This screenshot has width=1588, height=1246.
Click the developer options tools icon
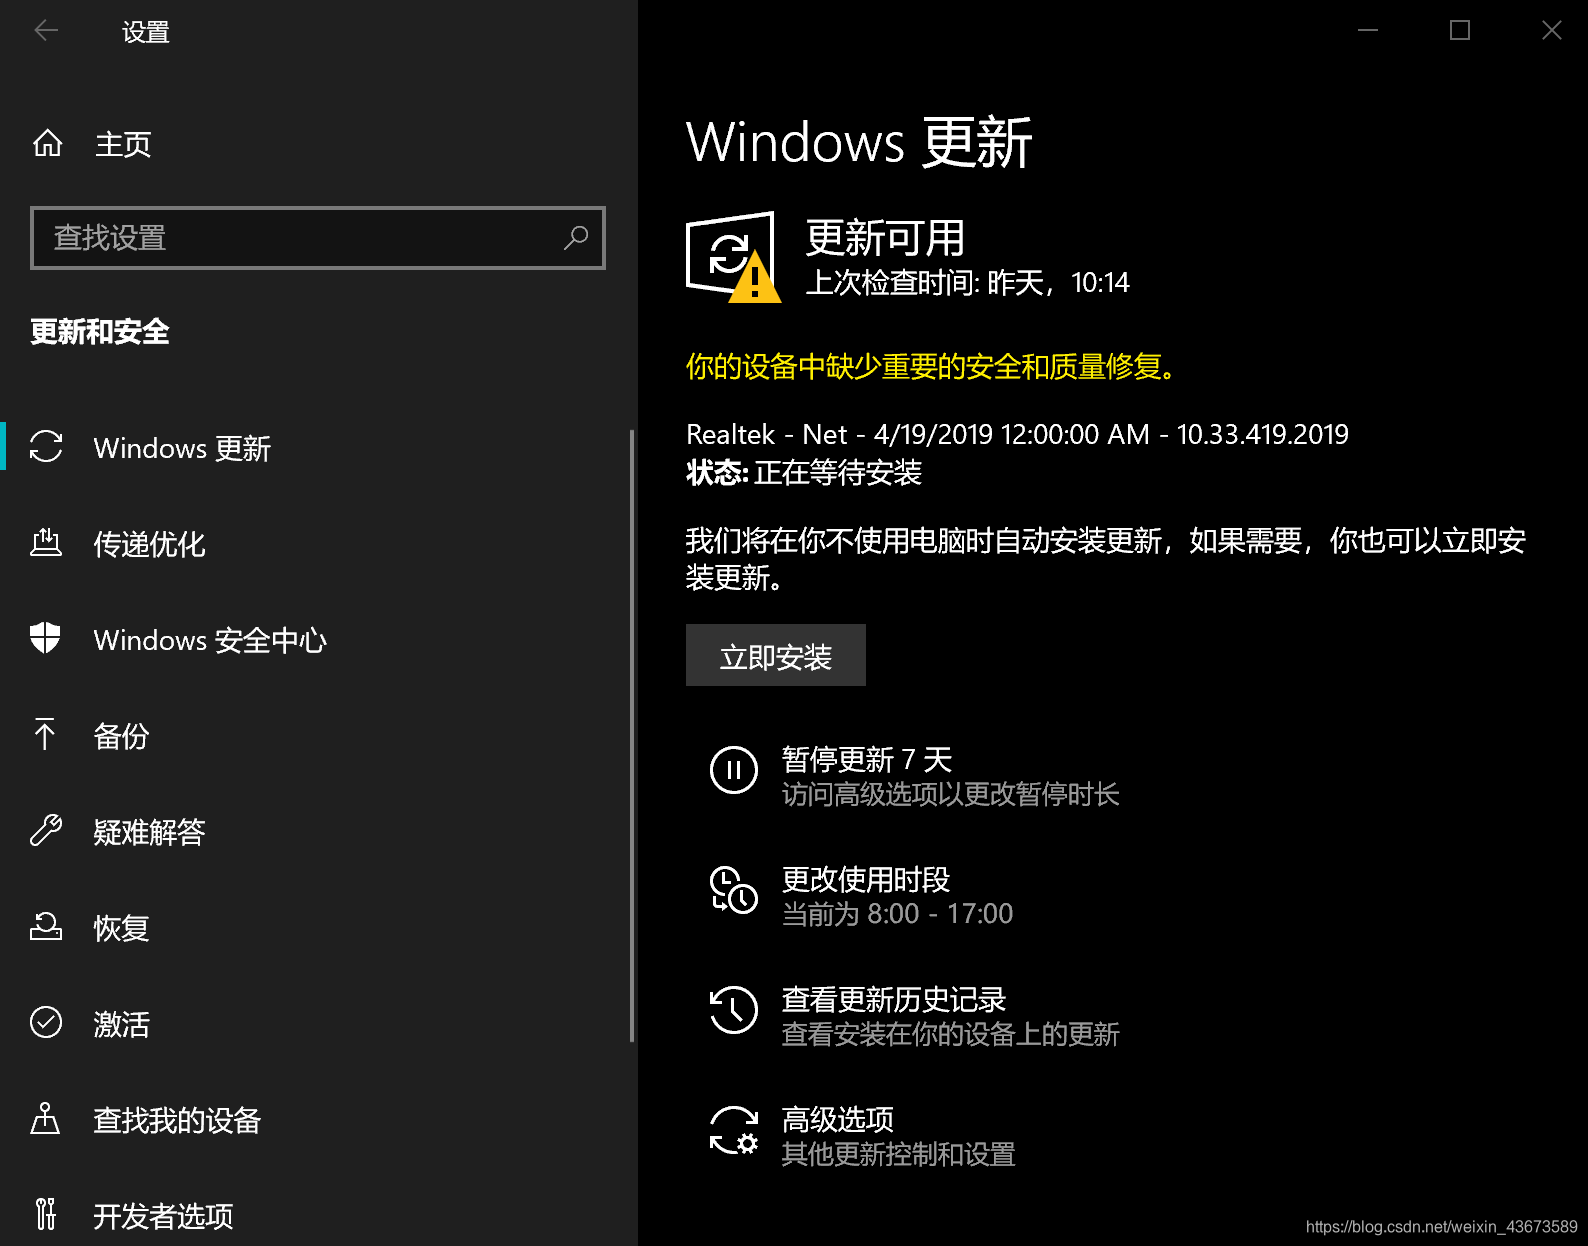click(x=45, y=1214)
